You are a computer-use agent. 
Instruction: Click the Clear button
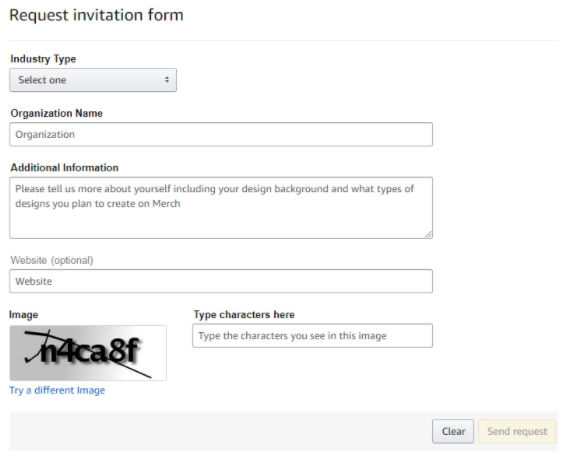[453, 431]
